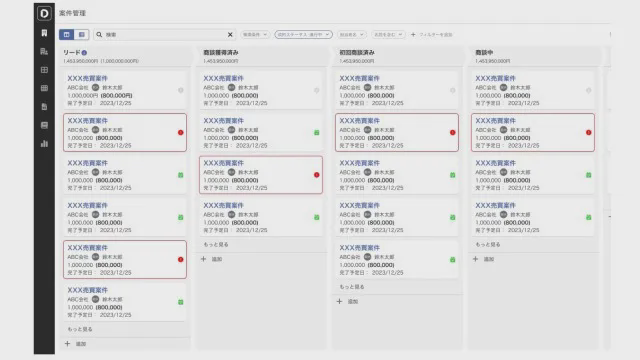Add a card via 追加 in 商談獲得済み
The width and height of the screenshot is (640, 360).
click(x=211, y=259)
